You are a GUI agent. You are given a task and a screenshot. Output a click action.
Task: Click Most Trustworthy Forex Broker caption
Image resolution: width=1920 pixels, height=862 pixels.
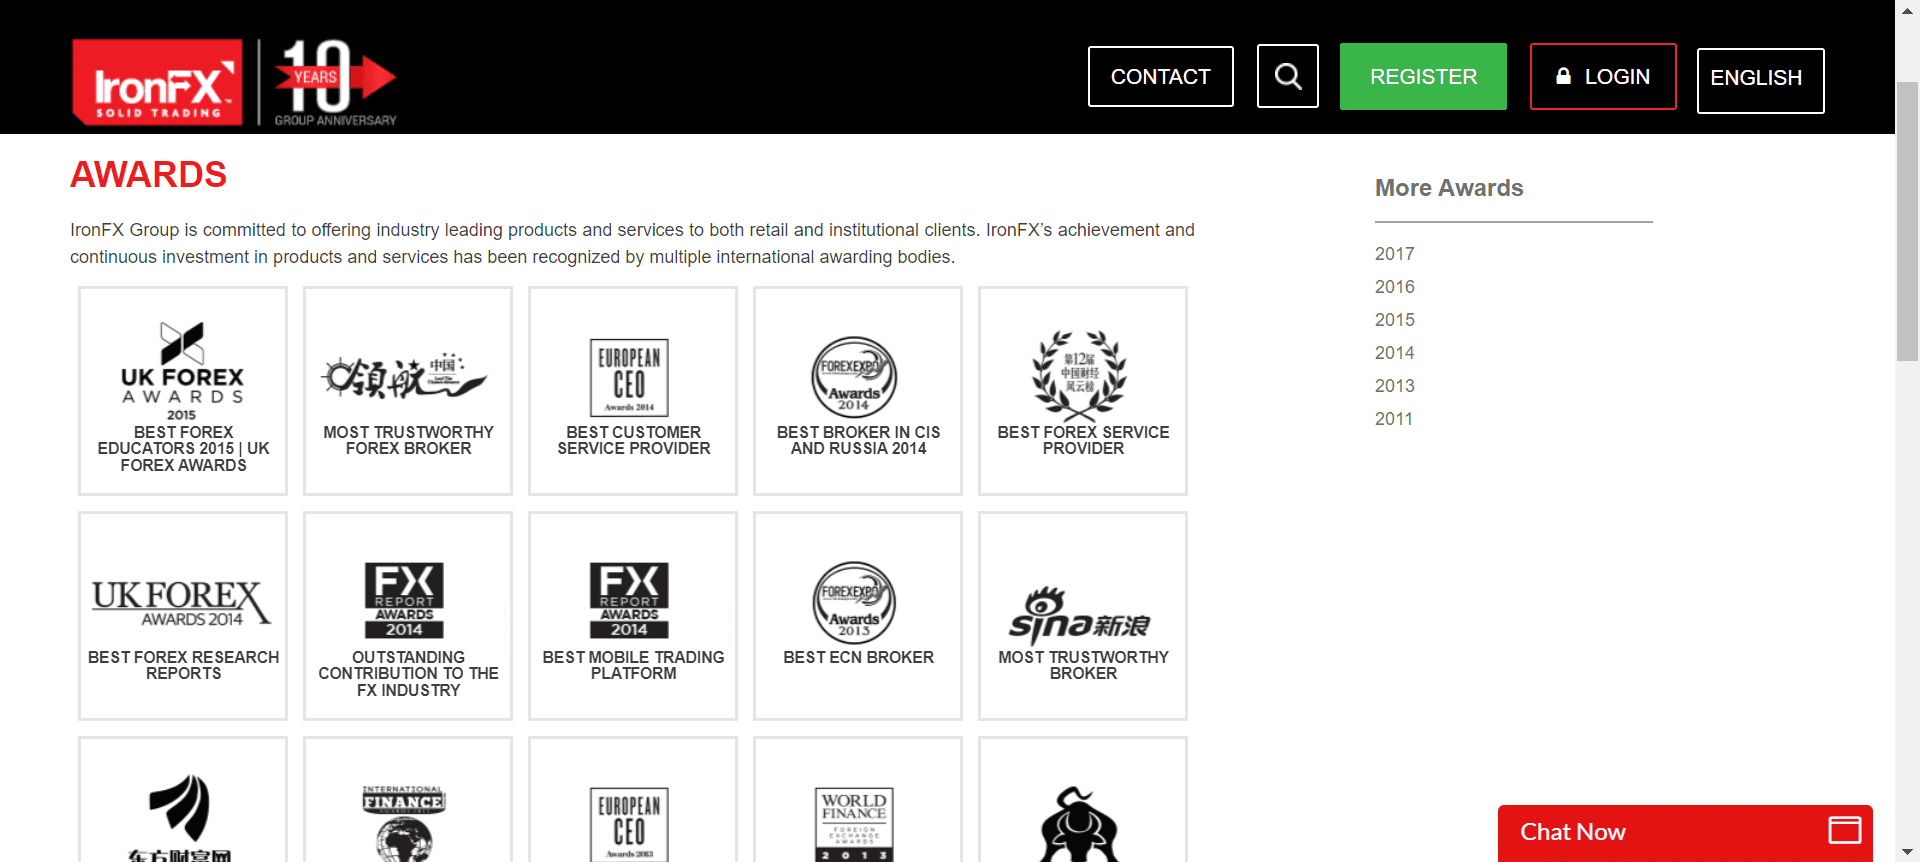coord(408,440)
